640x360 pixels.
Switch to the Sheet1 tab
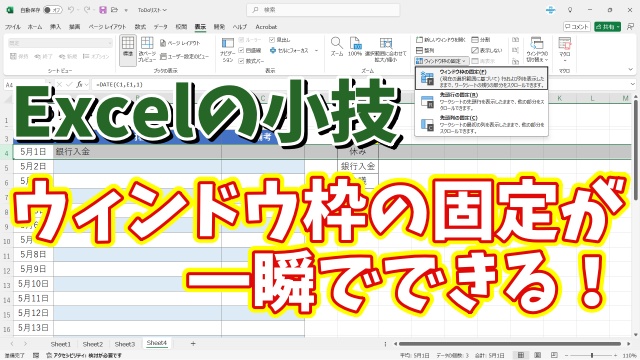pyautogui.click(x=60, y=344)
